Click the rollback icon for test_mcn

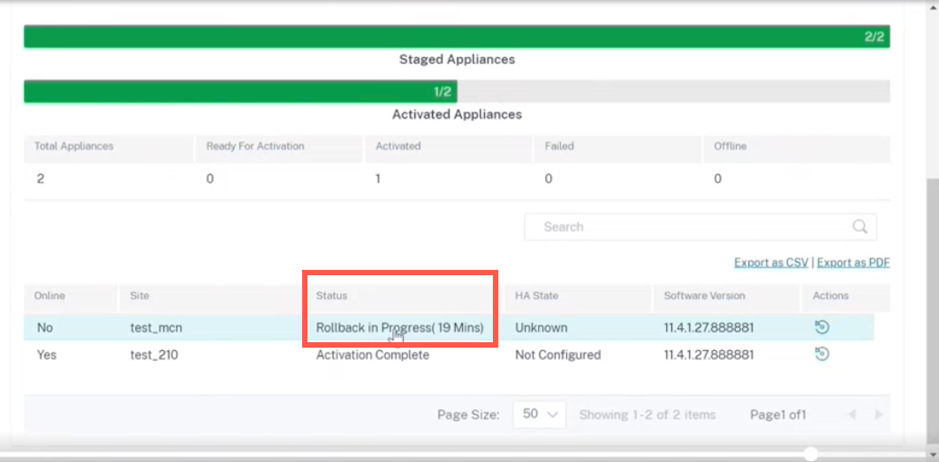[822, 327]
